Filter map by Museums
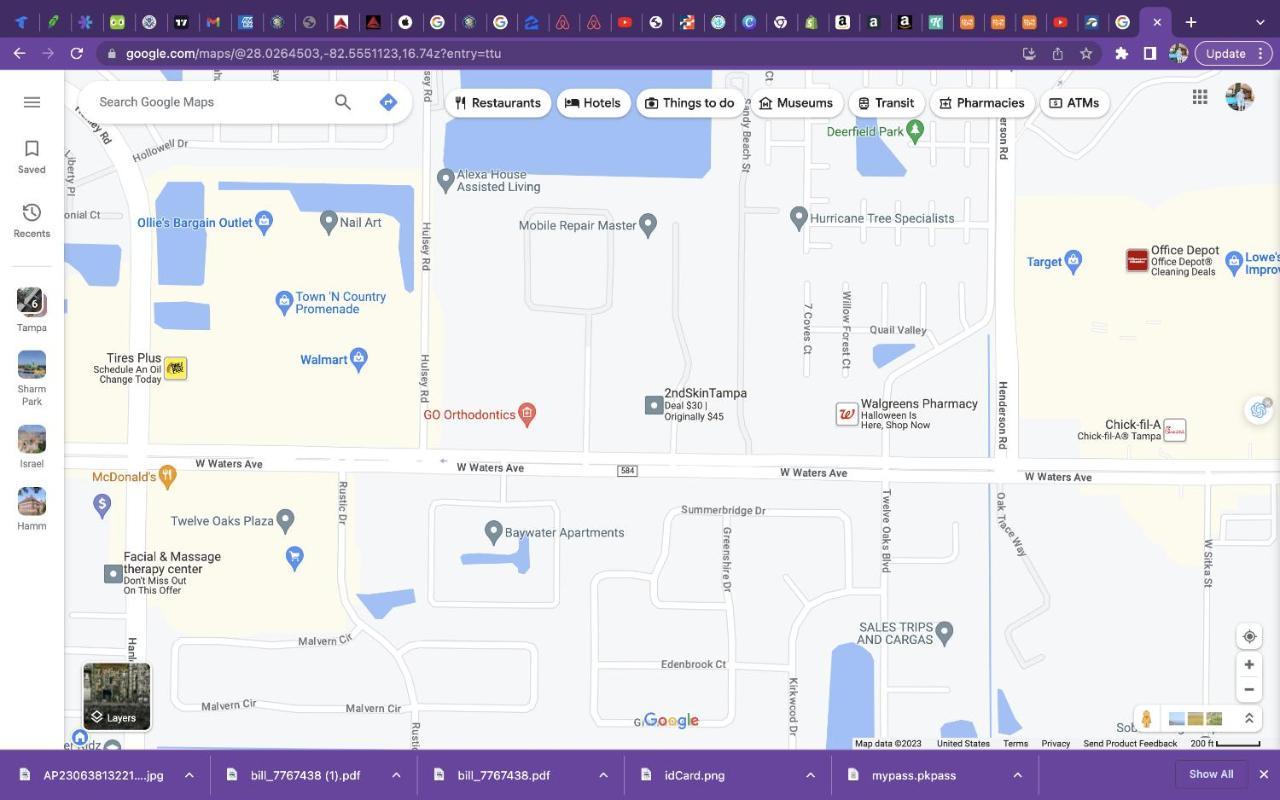The width and height of the screenshot is (1280, 800). (796, 103)
